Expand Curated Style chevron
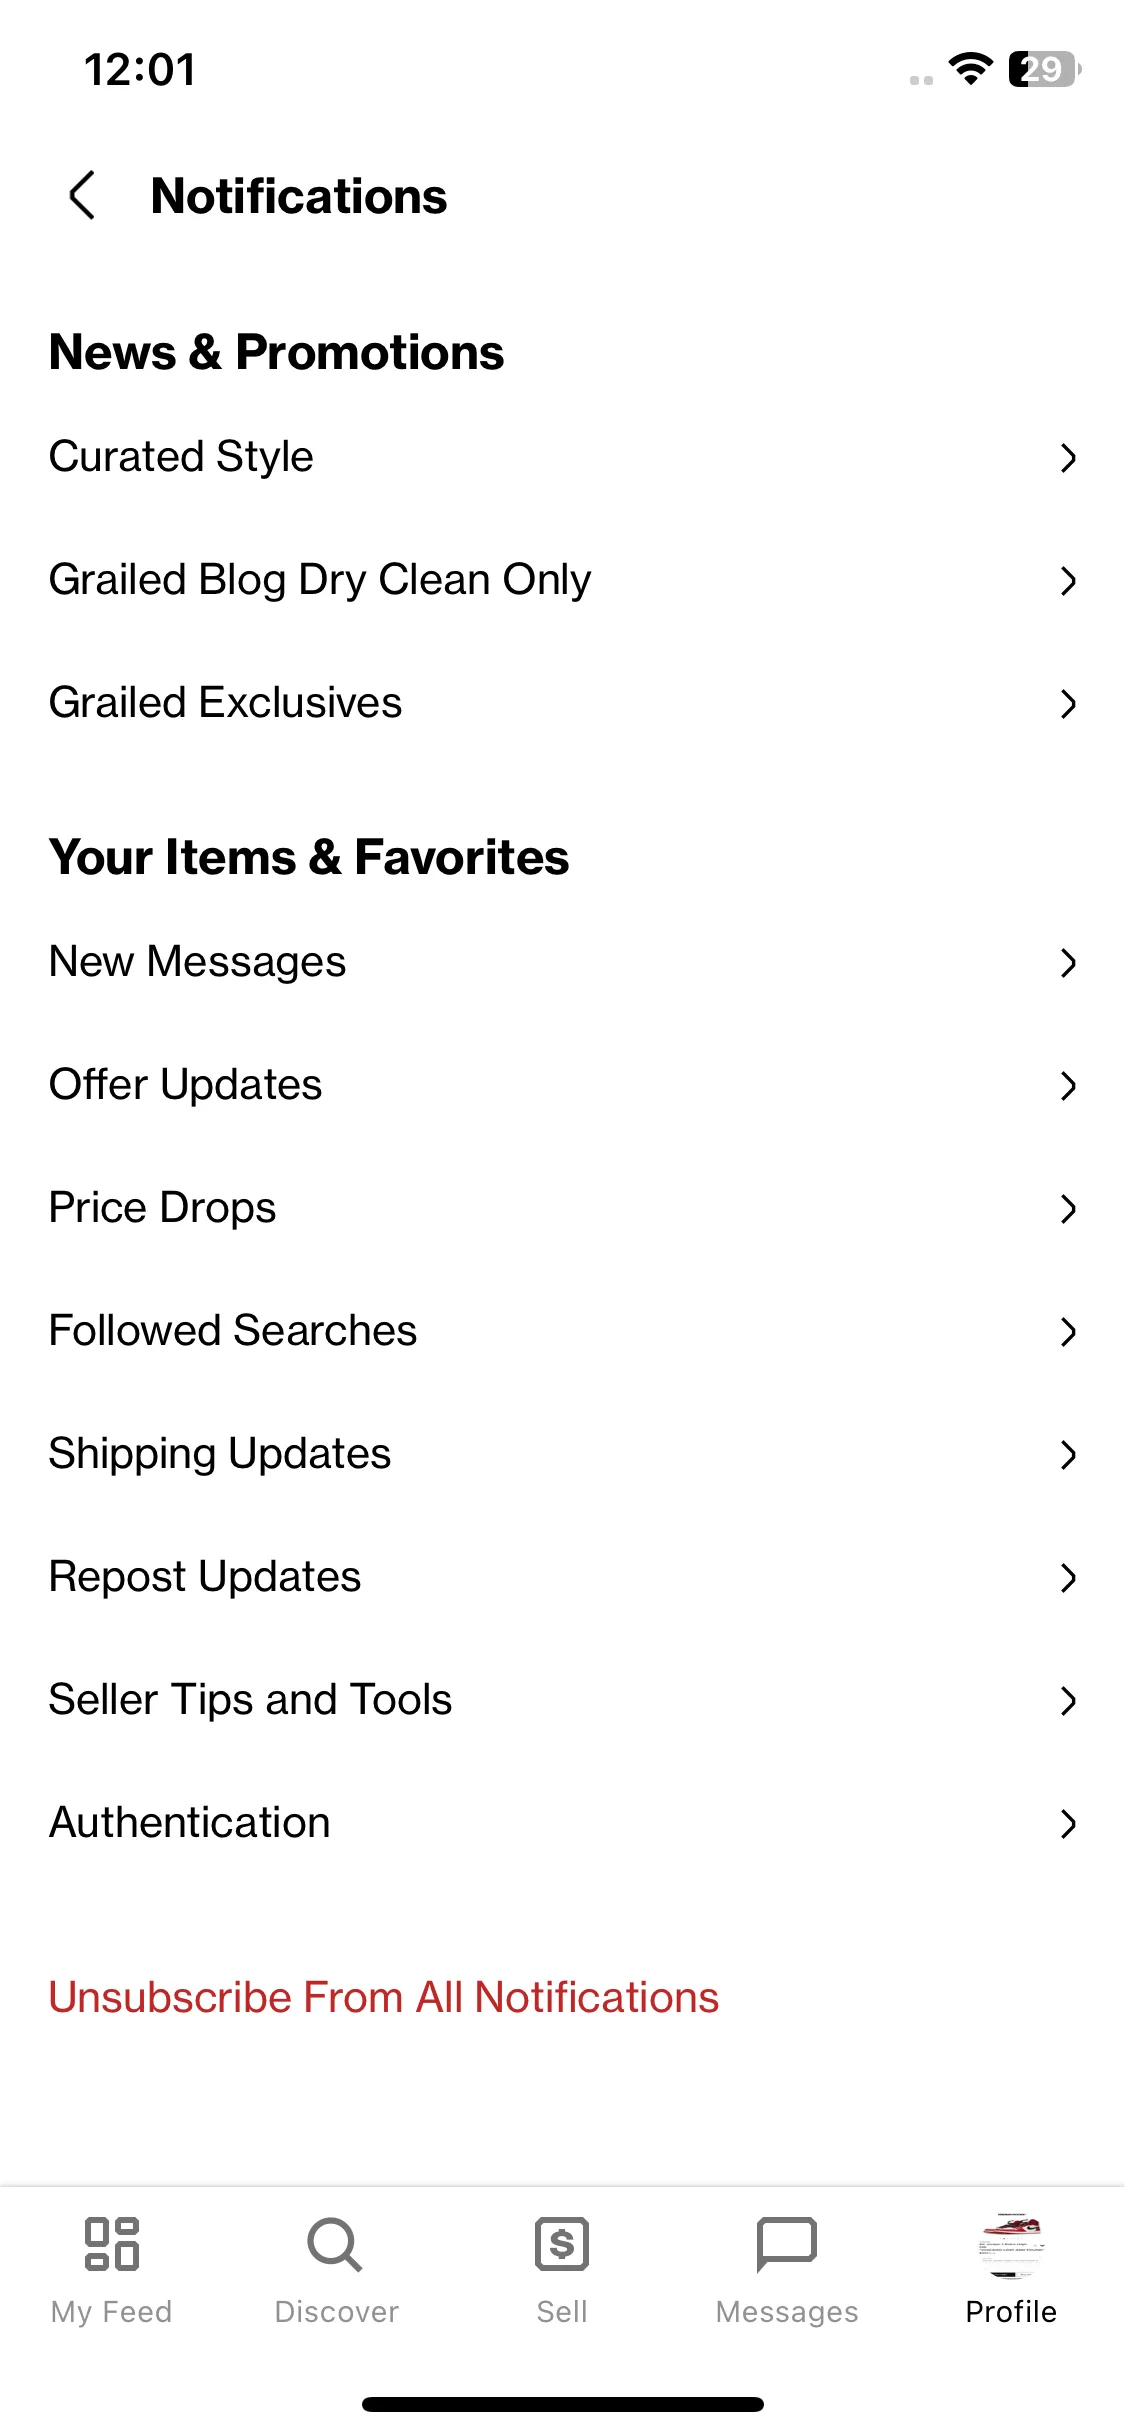1125x2436 pixels. click(x=1068, y=458)
